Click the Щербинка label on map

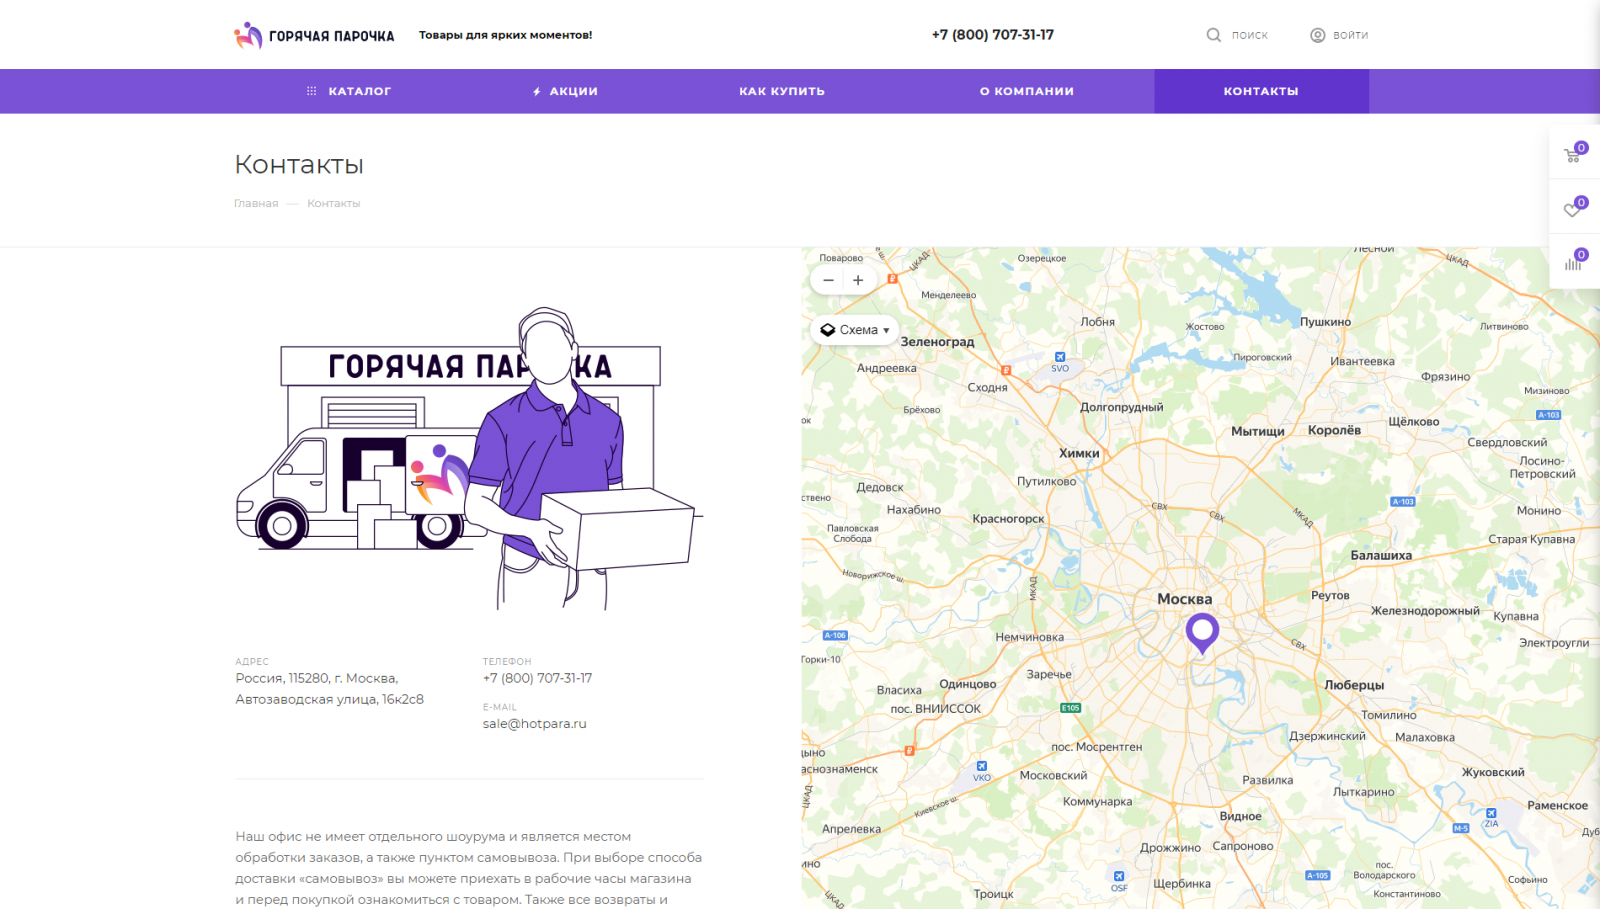1181,883
